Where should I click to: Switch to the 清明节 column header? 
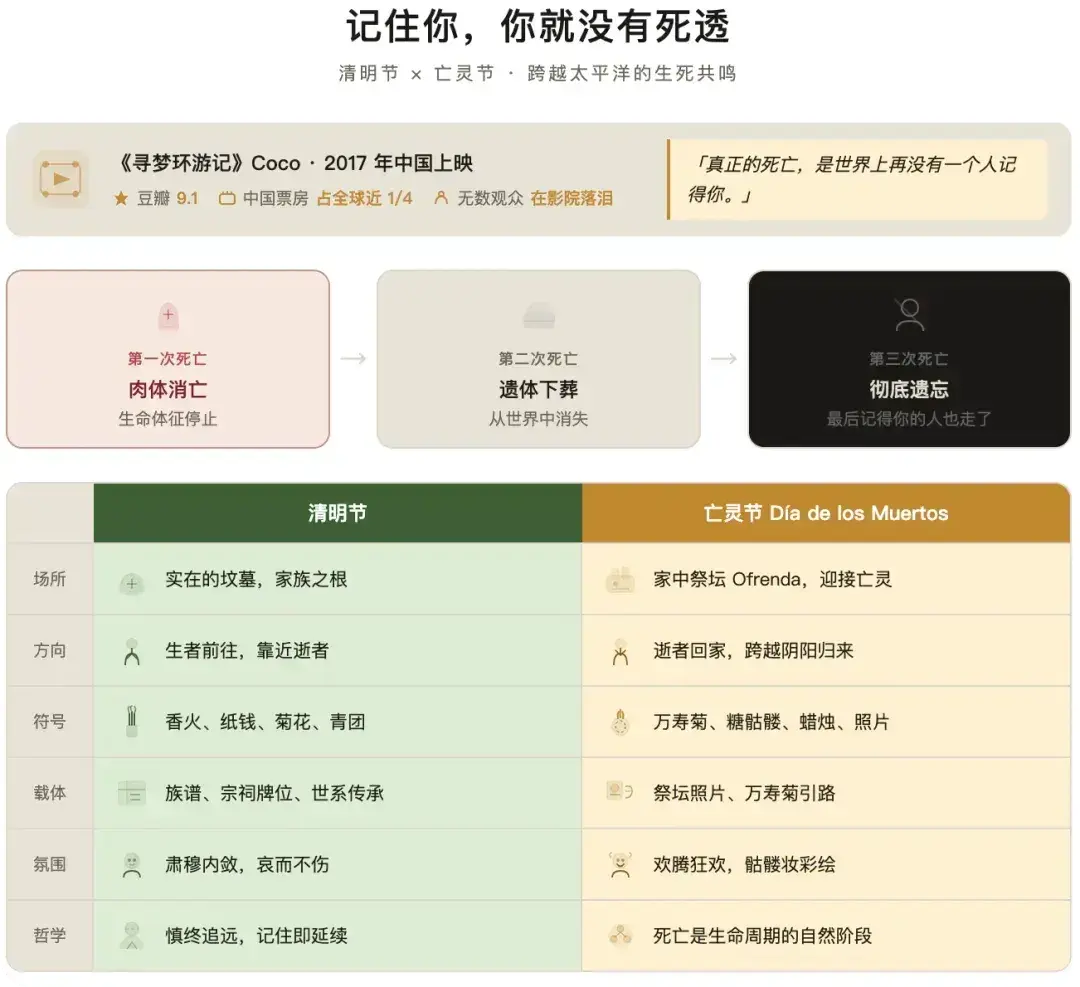pos(337,512)
